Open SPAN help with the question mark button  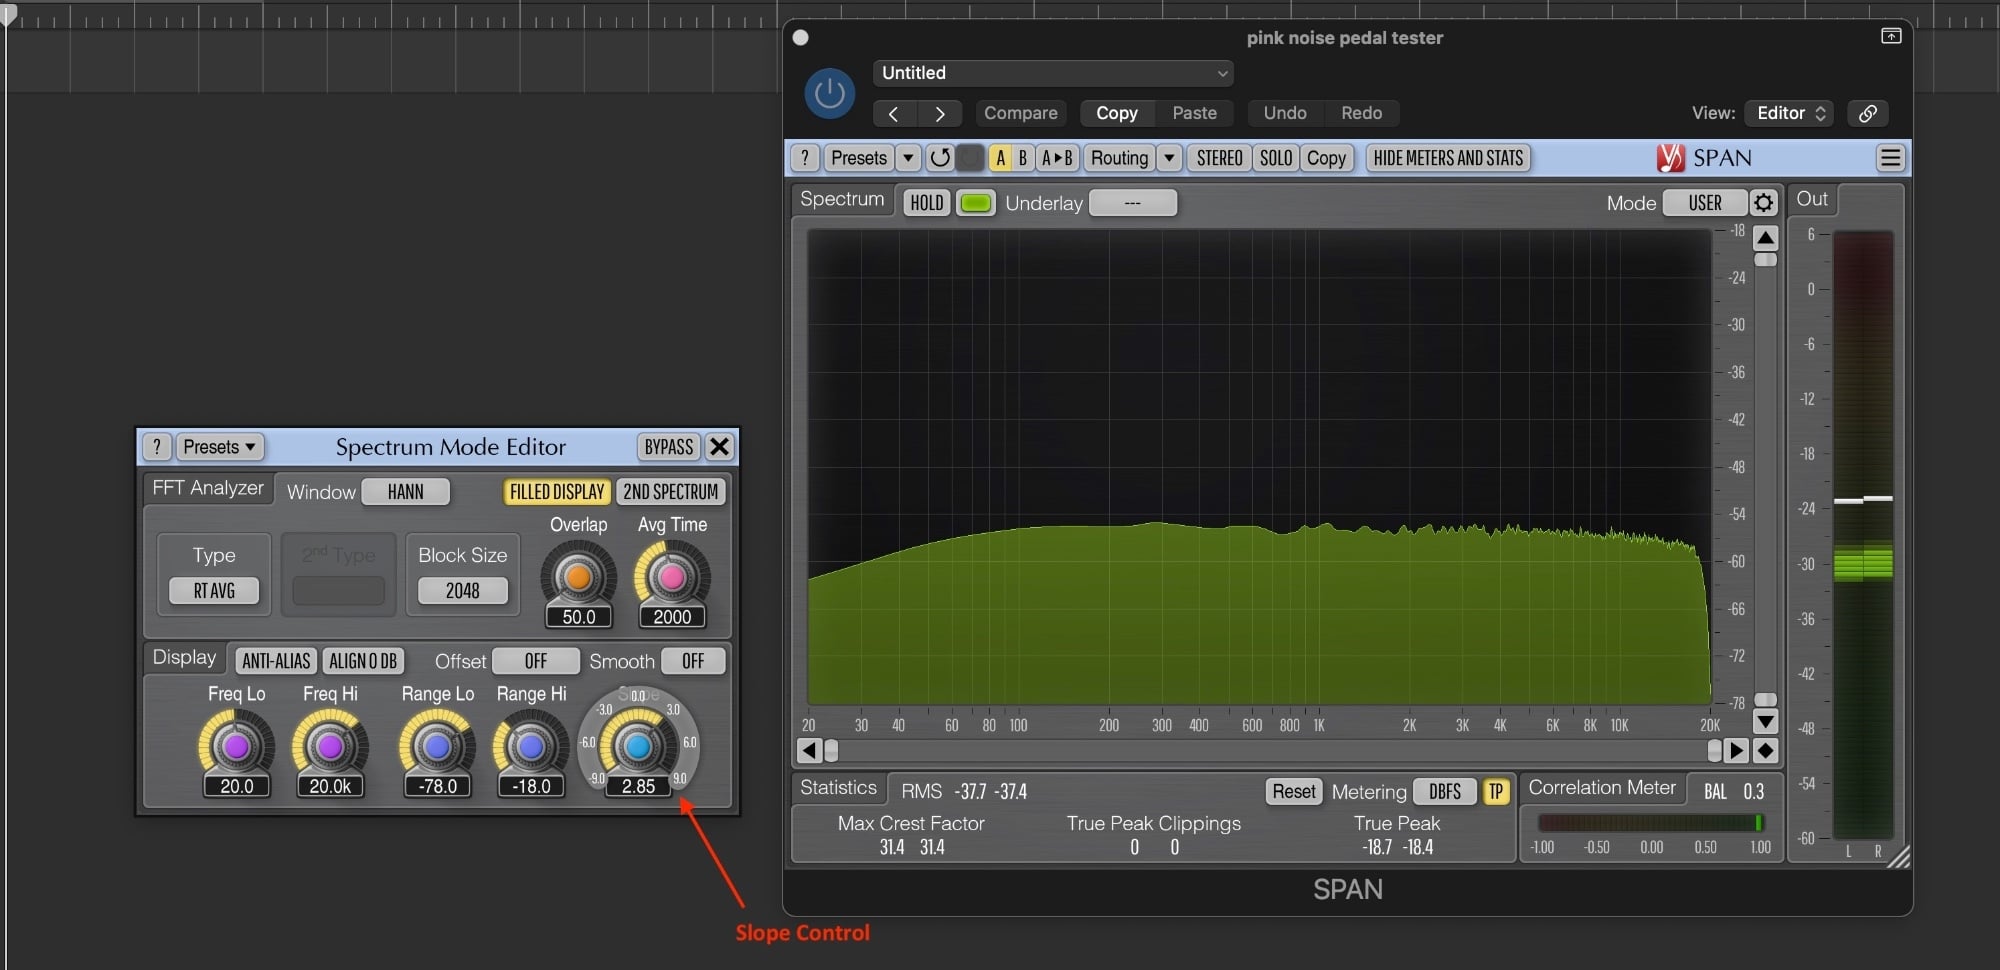(x=805, y=158)
